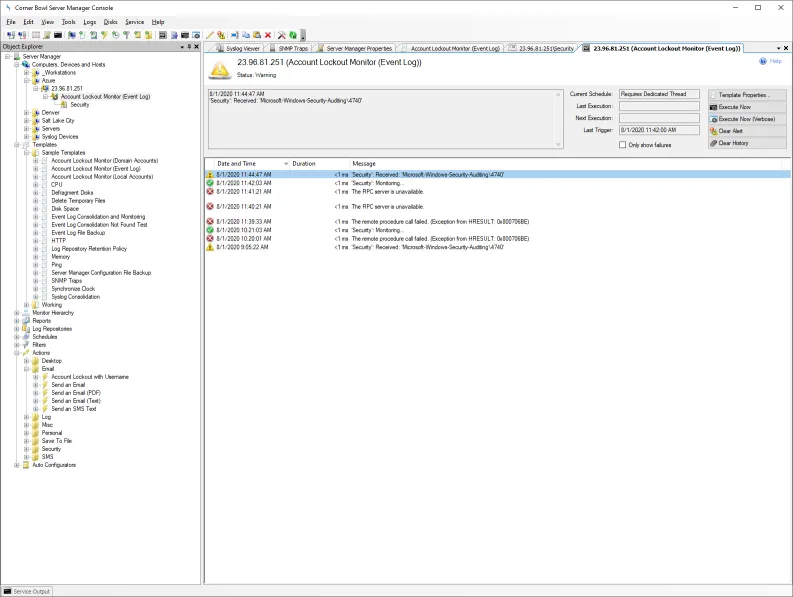
Task: Select the CPU template
Action: coord(57,185)
